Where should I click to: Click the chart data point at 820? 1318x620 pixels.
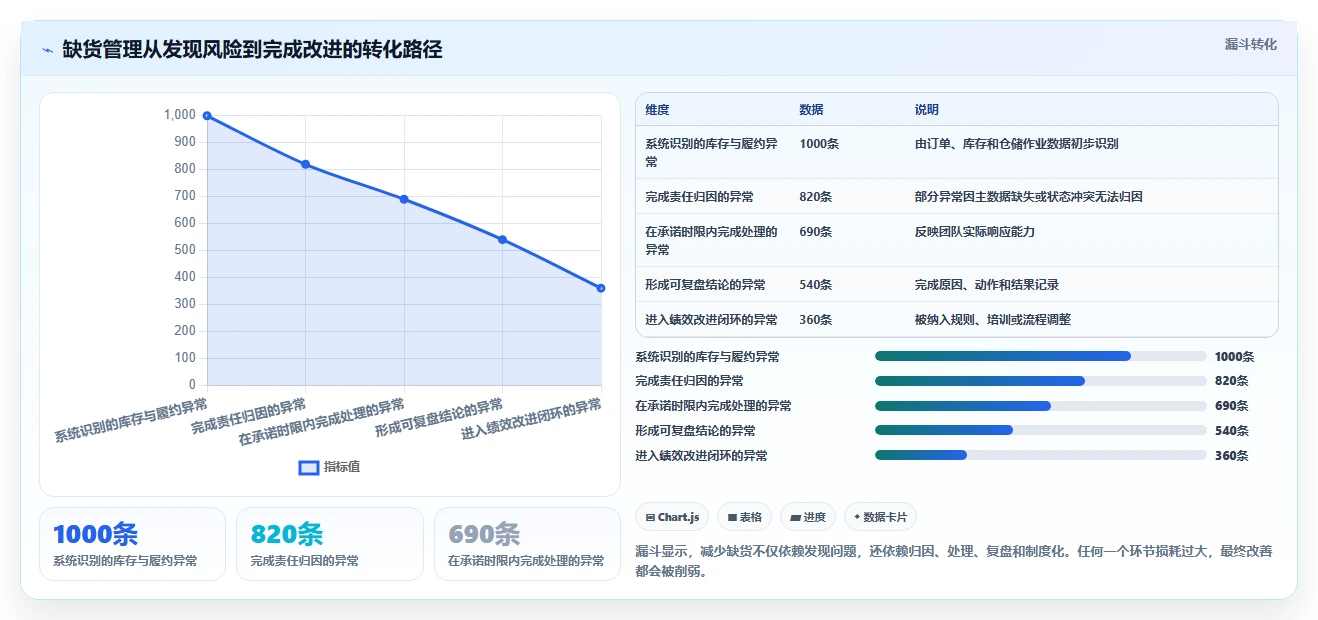pyautogui.click(x=305, y=164)
